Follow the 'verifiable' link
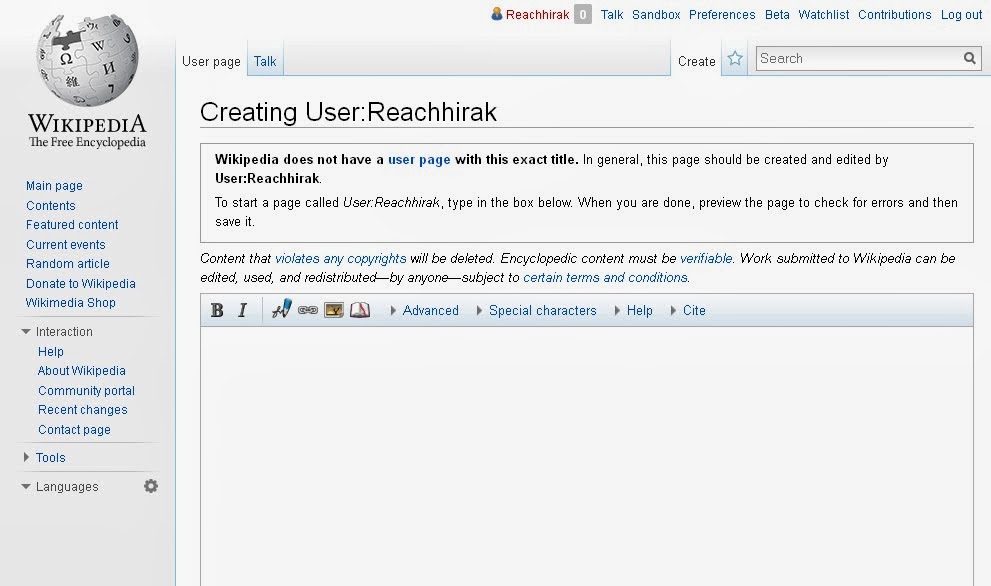991x586 pixels. [x=706, y=259]
